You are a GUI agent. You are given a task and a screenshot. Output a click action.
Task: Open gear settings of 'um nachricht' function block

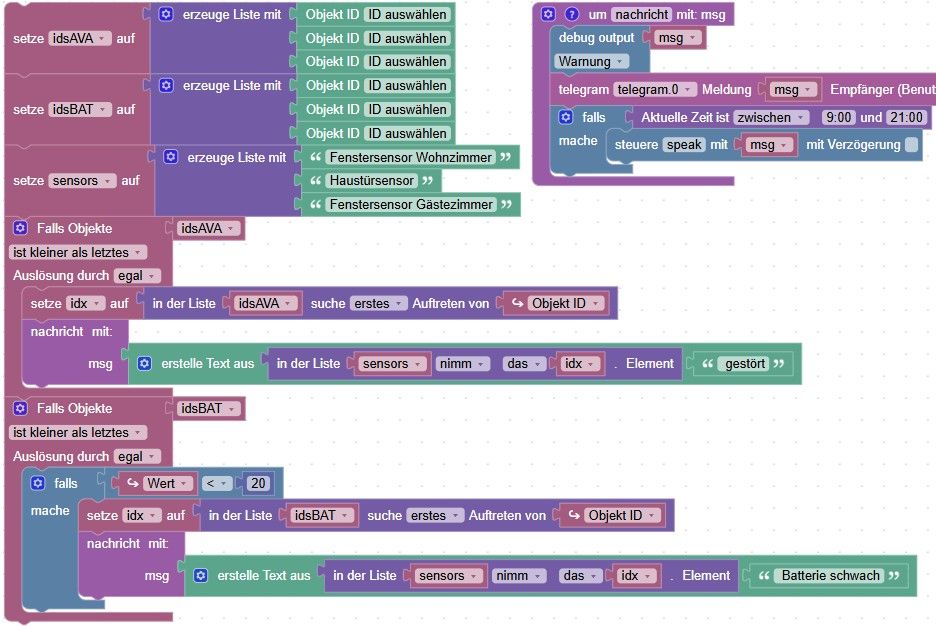click(x=548, y=14)
